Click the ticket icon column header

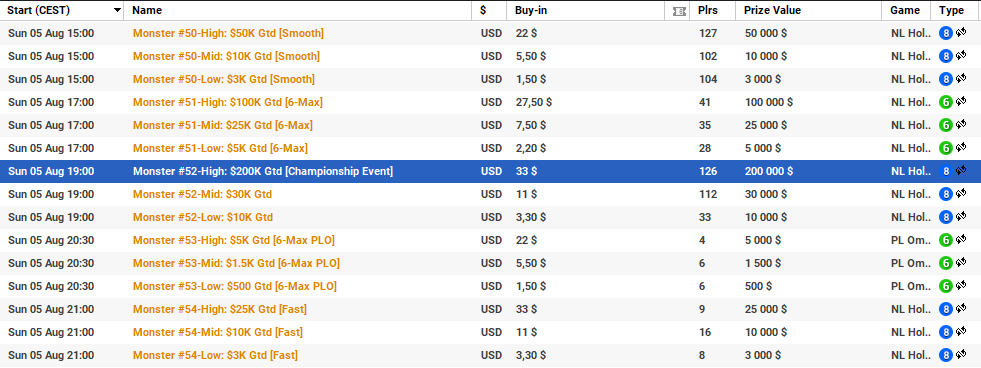[678, 11]
